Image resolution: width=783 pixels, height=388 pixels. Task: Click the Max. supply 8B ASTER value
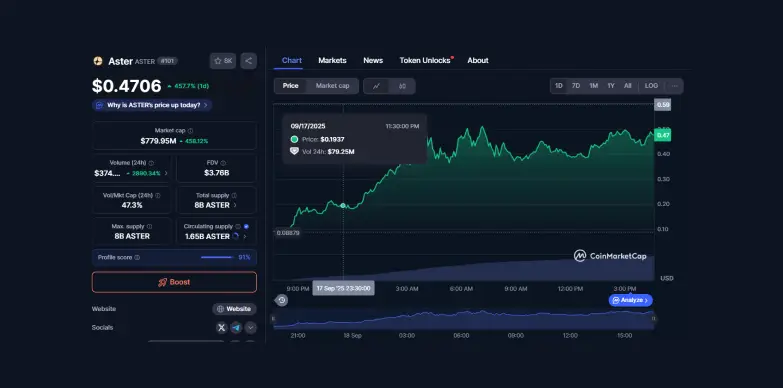point(132,236)
